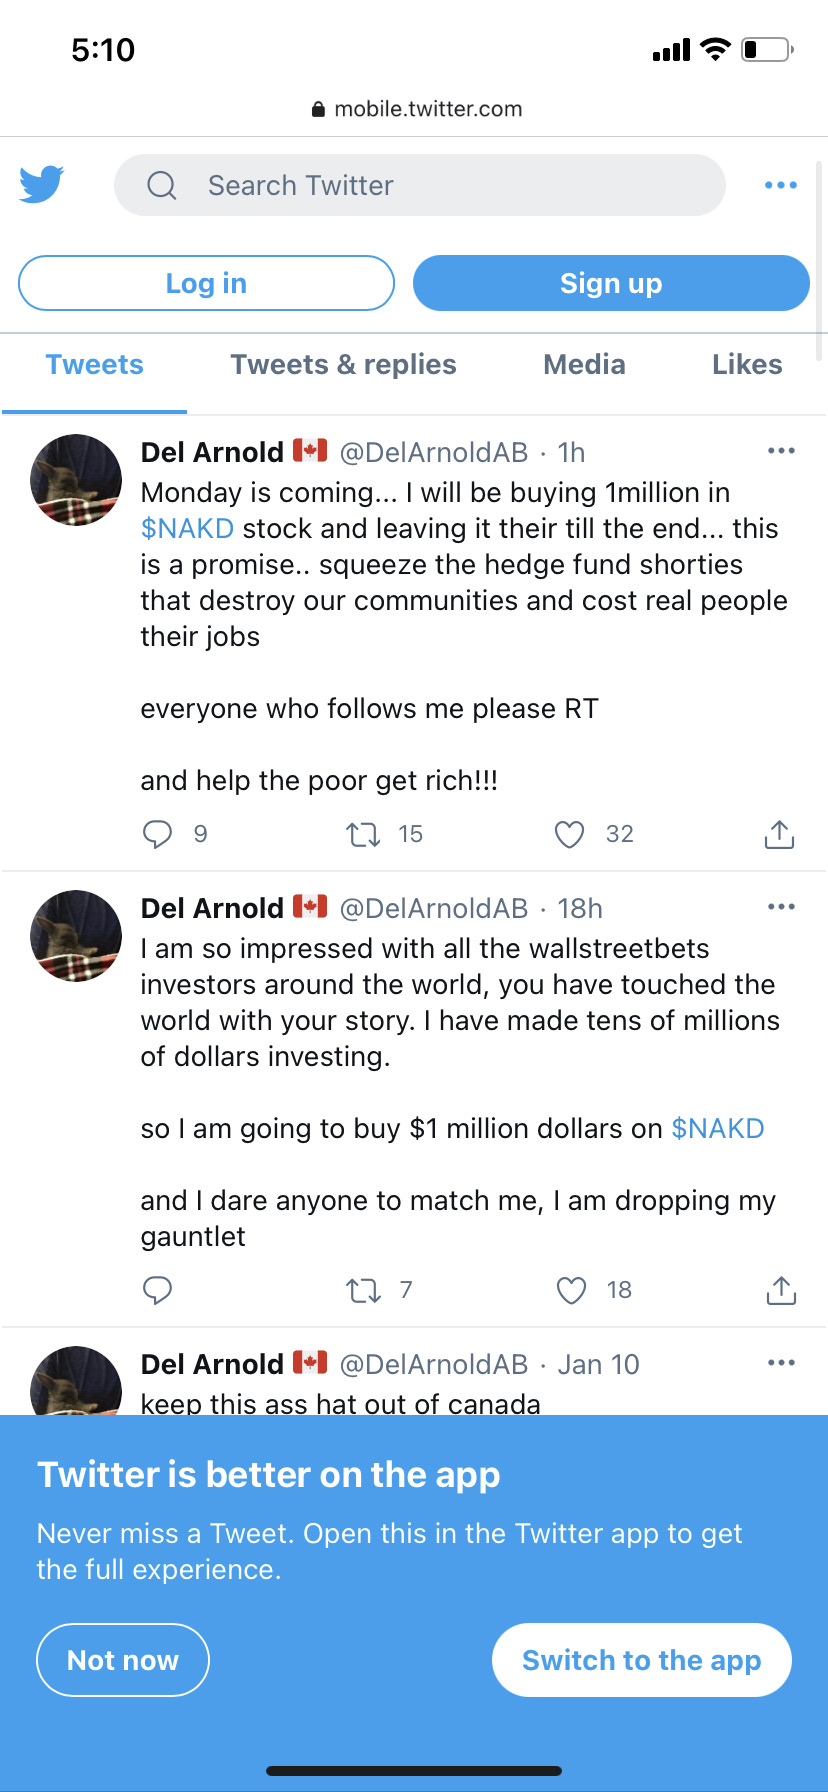828x1792 pixels.
Task: Share the wallstreetbets investors tweet
Action: [781, 1290]
